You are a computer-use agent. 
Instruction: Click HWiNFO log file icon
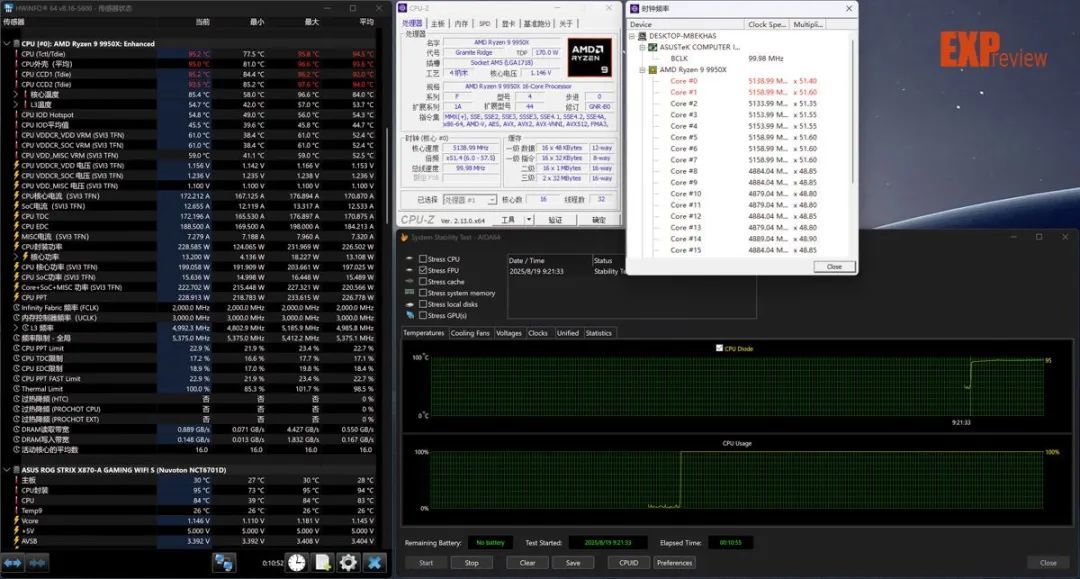click(x=322, y=562)
